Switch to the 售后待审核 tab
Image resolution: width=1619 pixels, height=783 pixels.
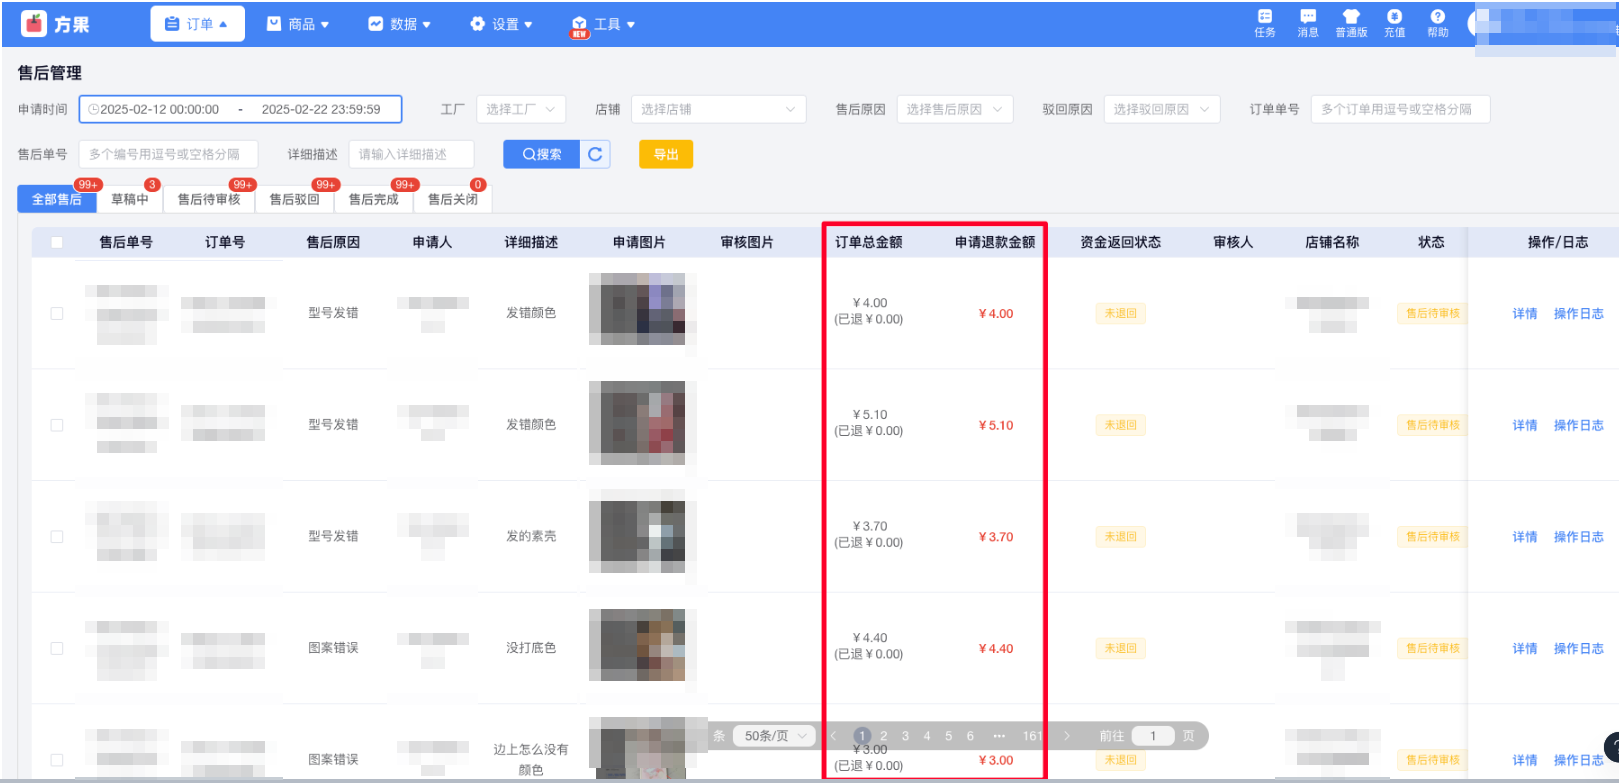tap(209, 199)
